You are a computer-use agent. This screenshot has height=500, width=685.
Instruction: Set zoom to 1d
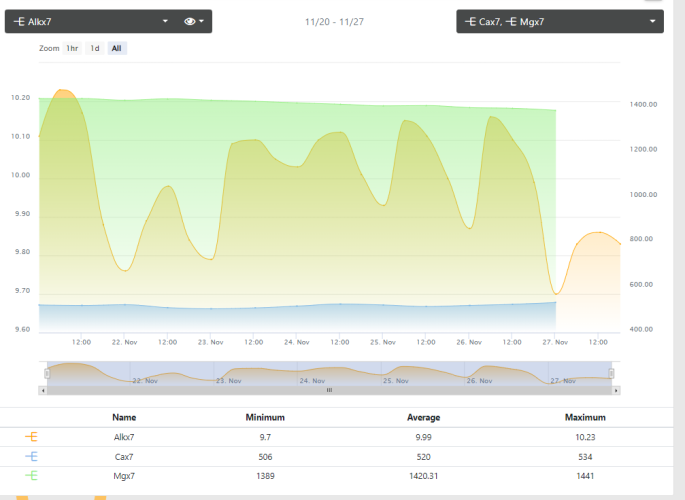coord(95,48)
